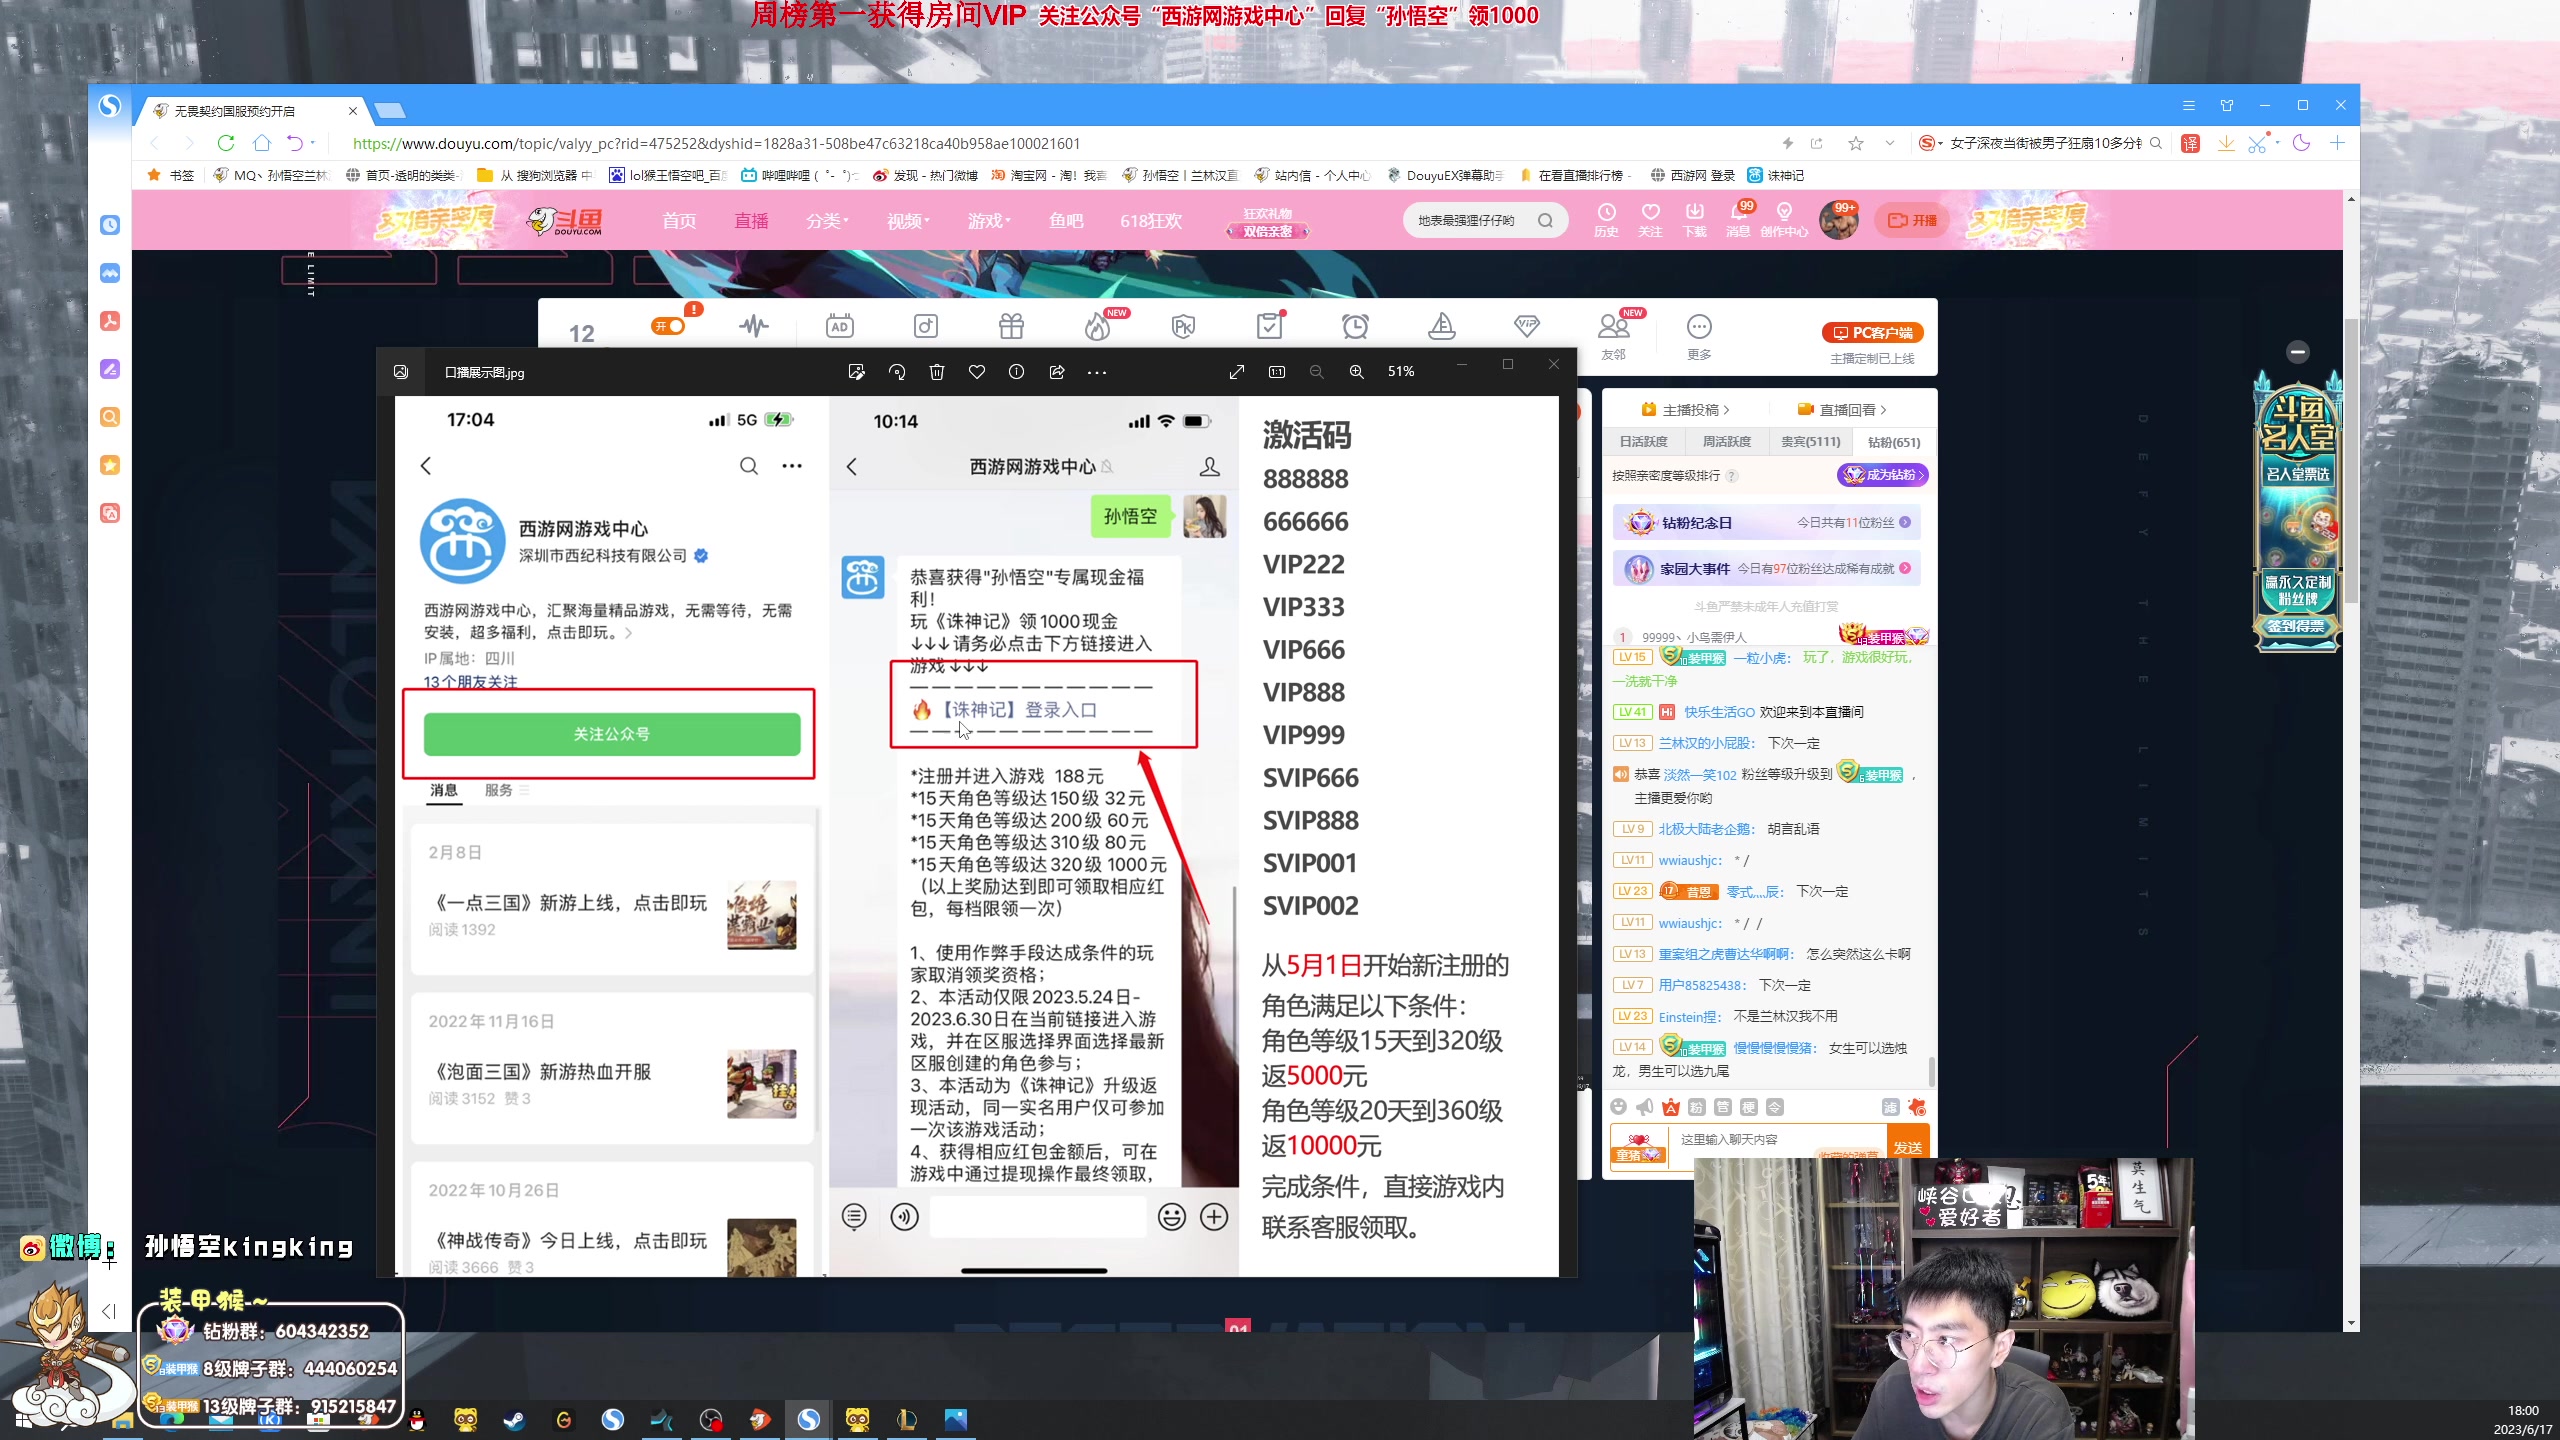Click the 成为钻粉 button
Viewport: 2560px width, 1440px height.
point(1883,475)
